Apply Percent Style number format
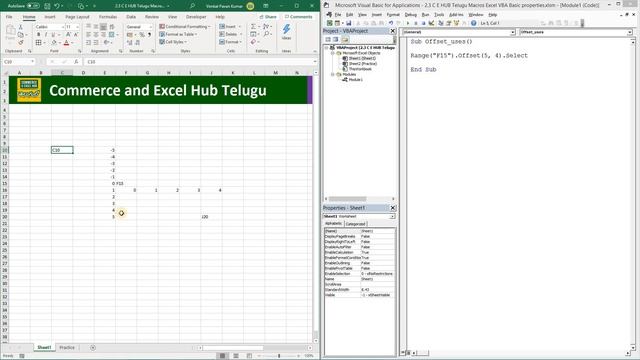The image size is (640, 360). point(142,35)
